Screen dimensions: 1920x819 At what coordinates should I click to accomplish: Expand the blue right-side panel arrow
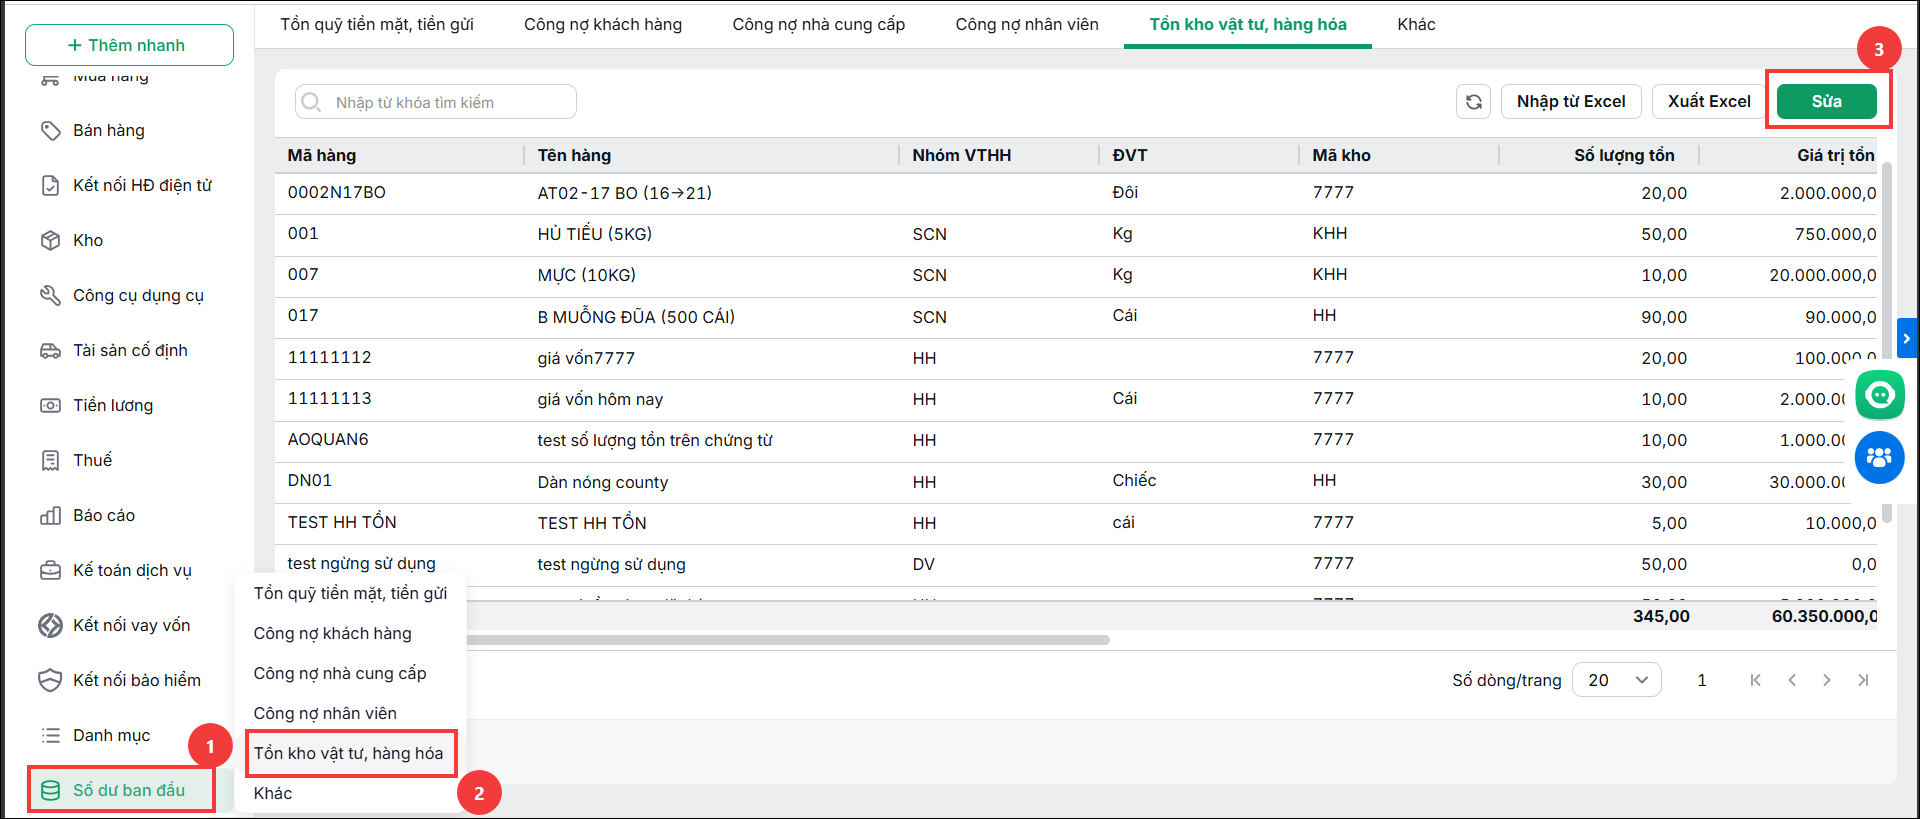click(x=1907, y=339)
